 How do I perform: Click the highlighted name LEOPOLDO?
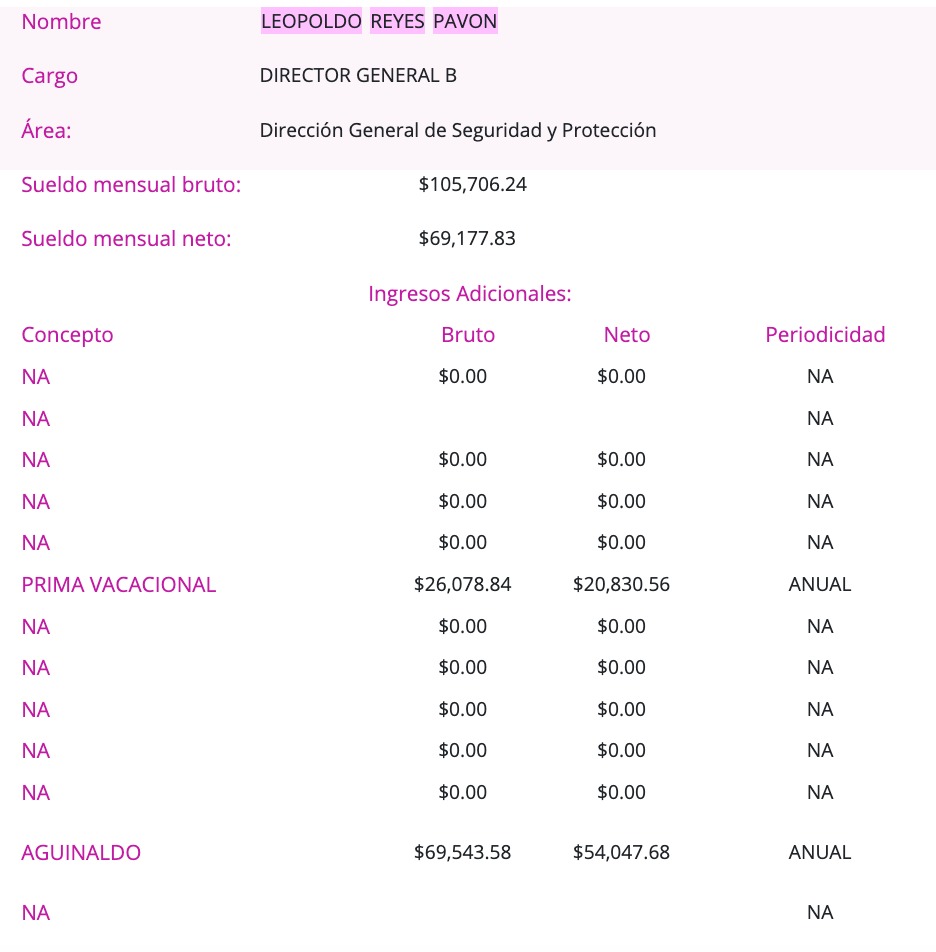point(311,22)
